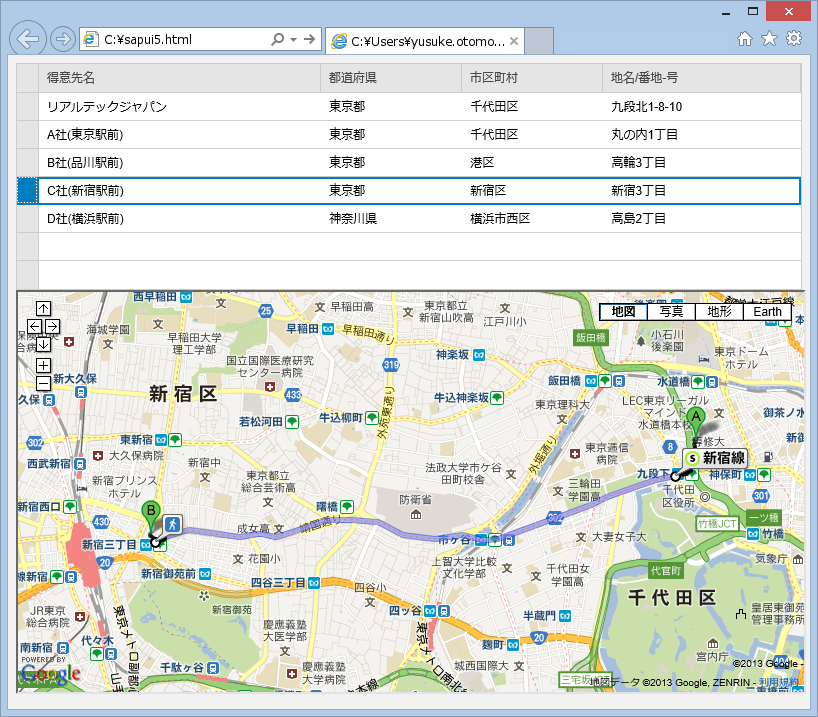Click the selected row header for C社(新宿駅前)

[28, 190]
